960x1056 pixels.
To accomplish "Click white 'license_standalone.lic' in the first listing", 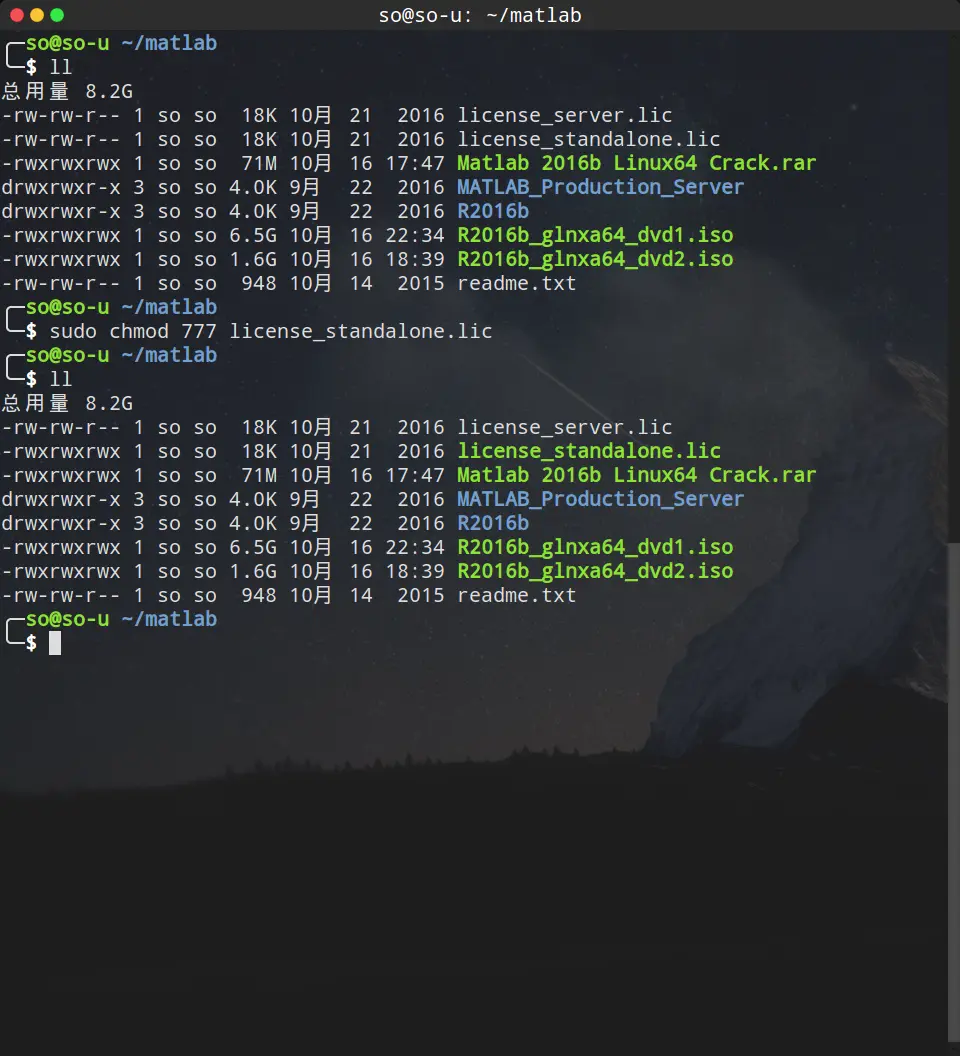I will click(589, 139).
